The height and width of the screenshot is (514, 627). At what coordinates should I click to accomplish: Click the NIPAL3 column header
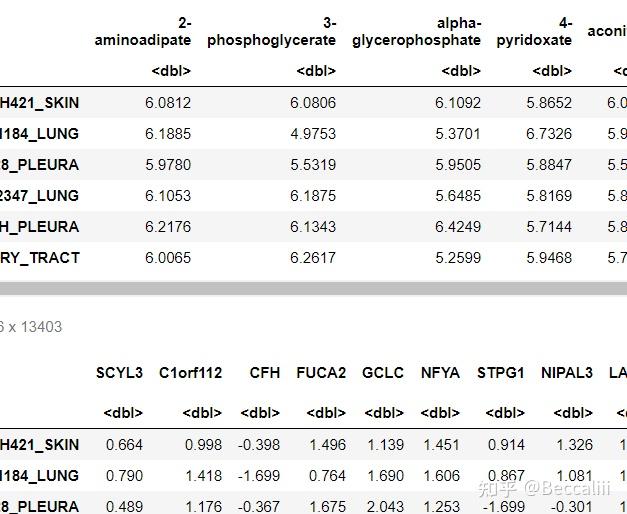(x=566, y=373)
